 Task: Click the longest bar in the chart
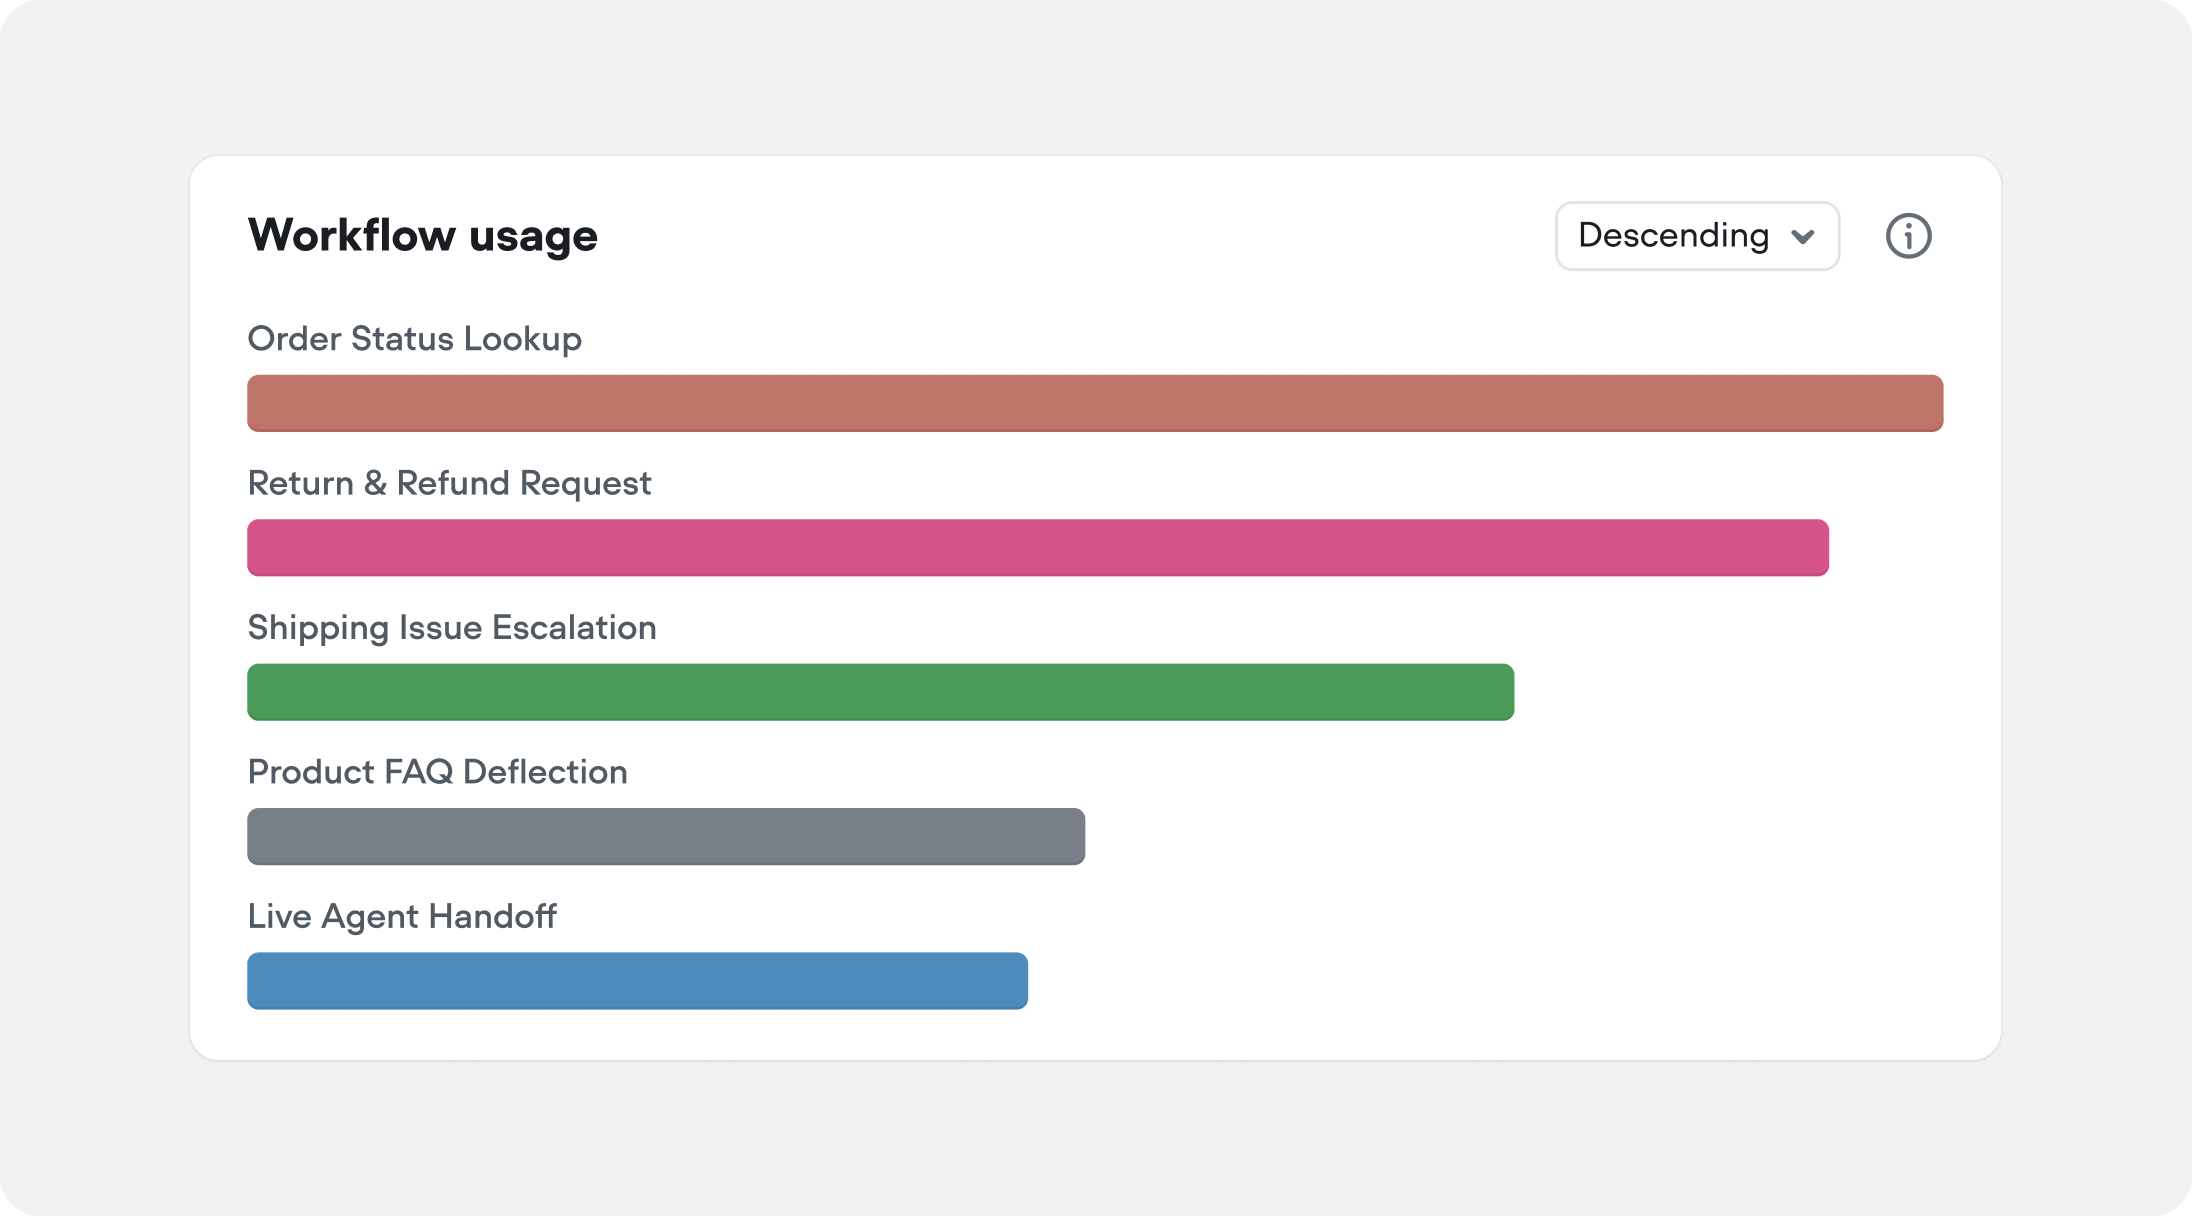point(1095,403)
